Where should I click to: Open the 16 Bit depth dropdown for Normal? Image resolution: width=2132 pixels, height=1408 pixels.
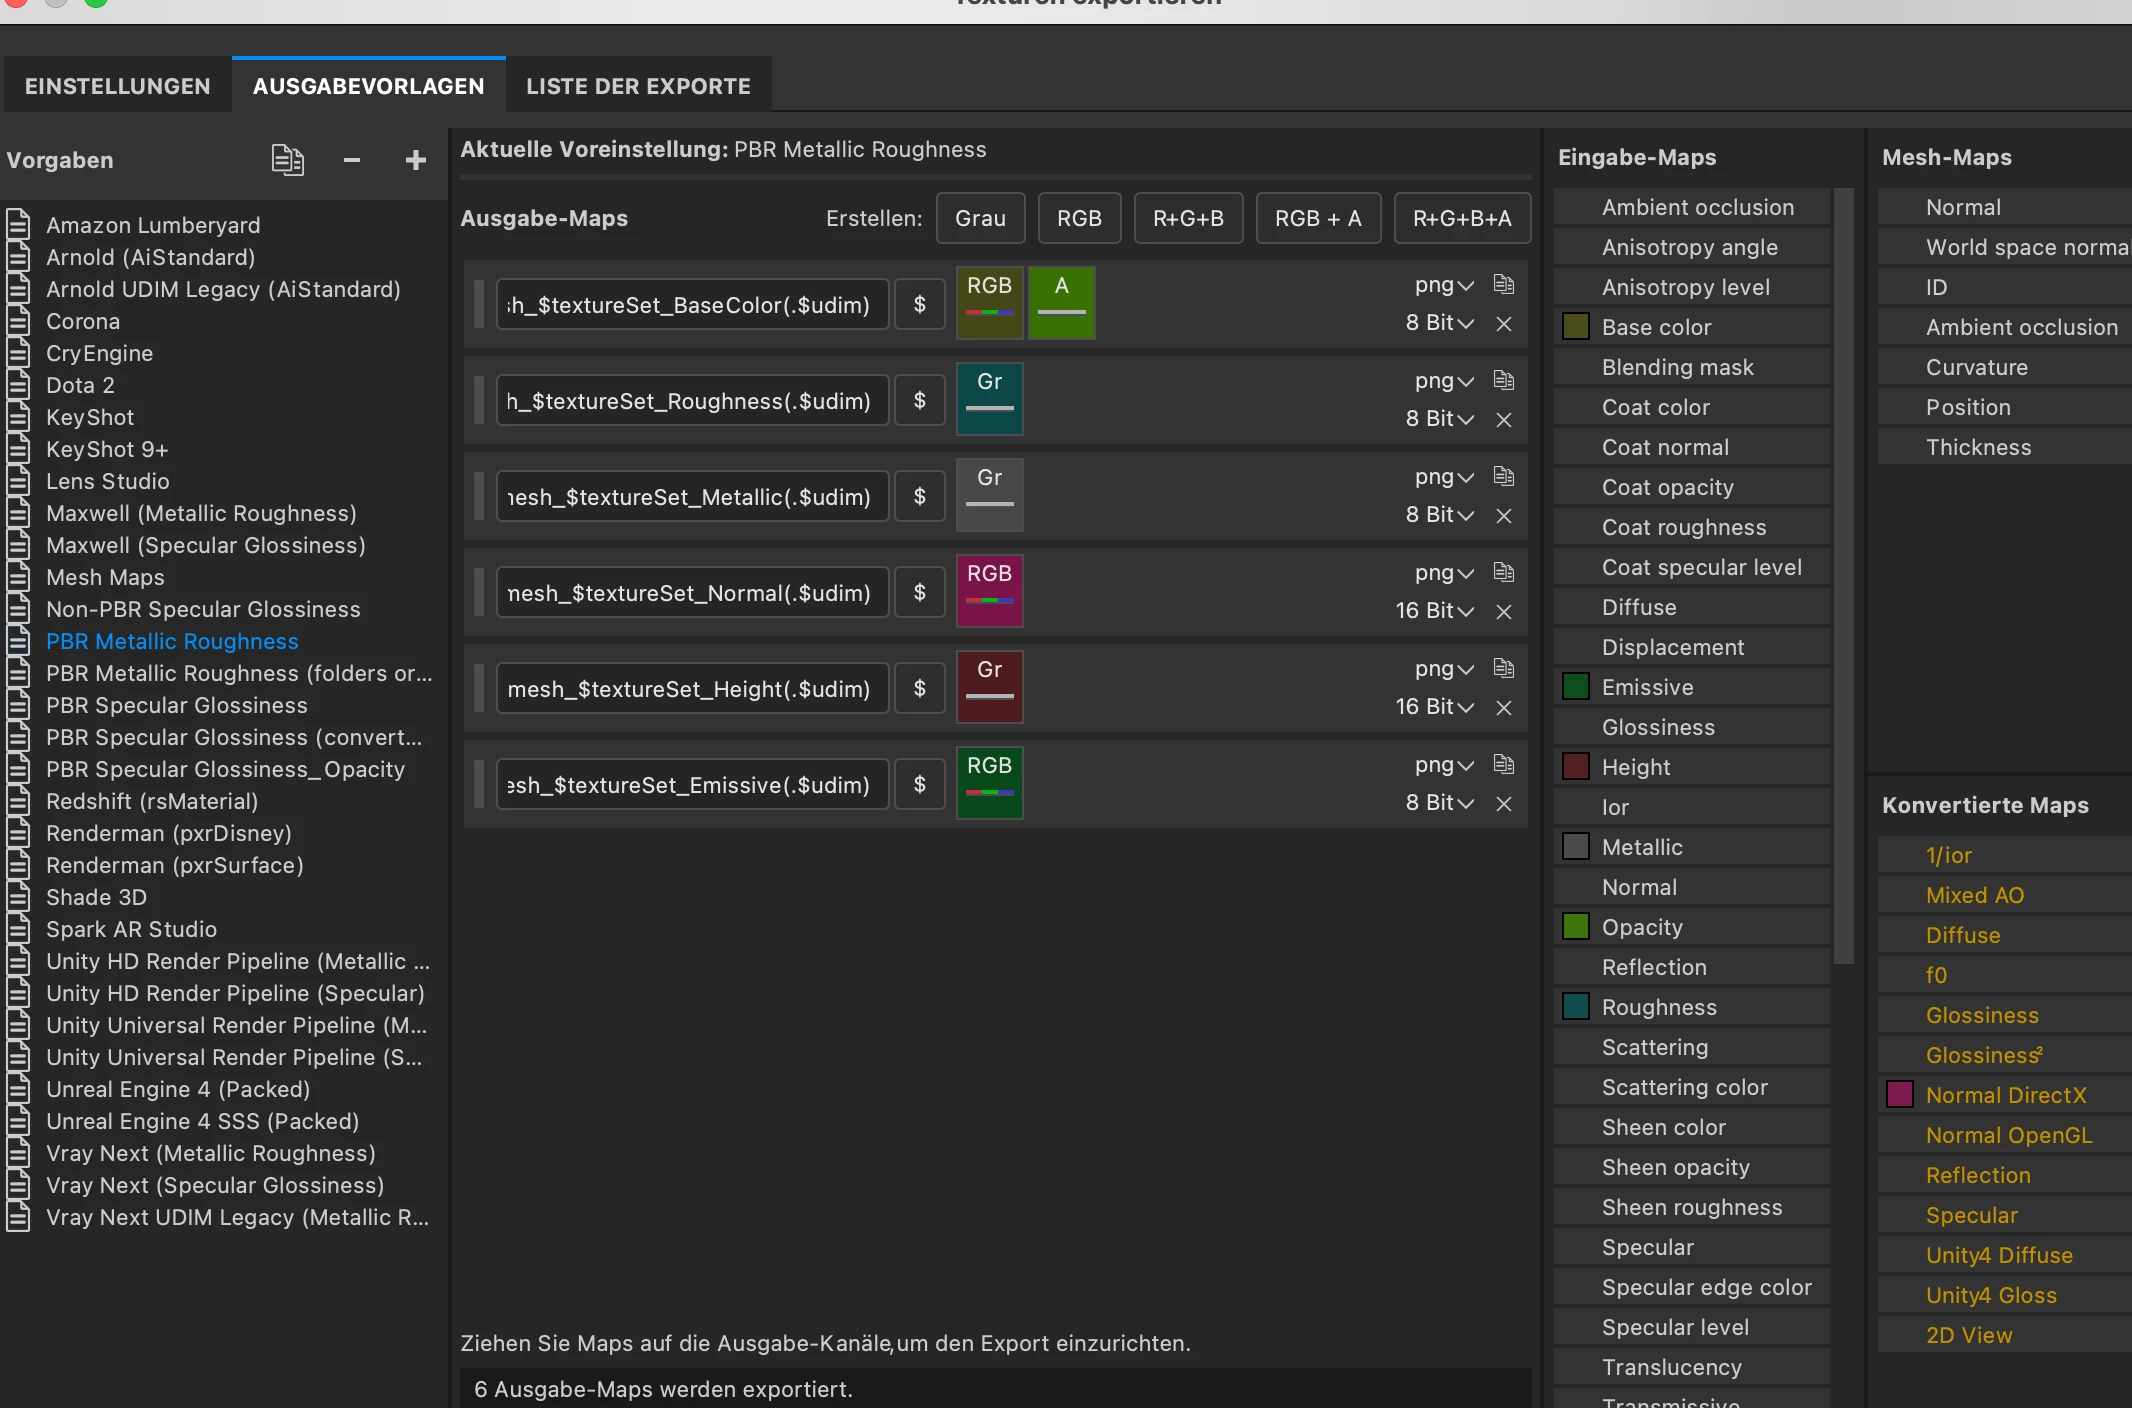point(1434,611)
